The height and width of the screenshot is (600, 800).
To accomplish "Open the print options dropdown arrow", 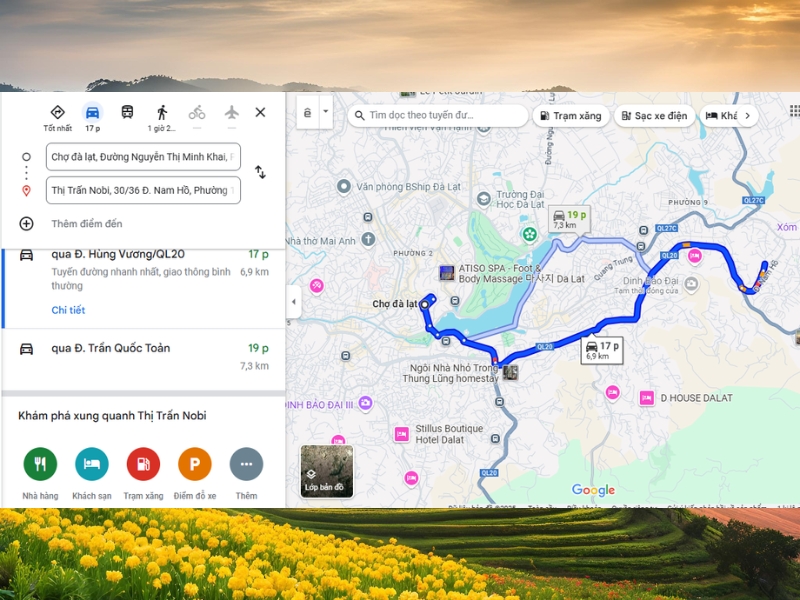I will [x=325, y=113].
